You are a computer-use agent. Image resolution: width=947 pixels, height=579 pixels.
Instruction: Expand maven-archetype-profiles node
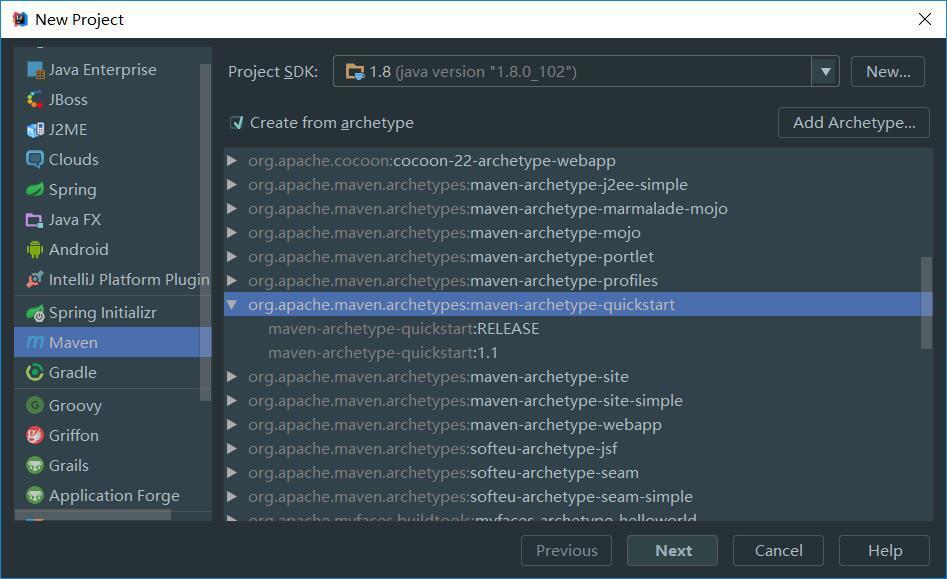[x=231, y=281]
